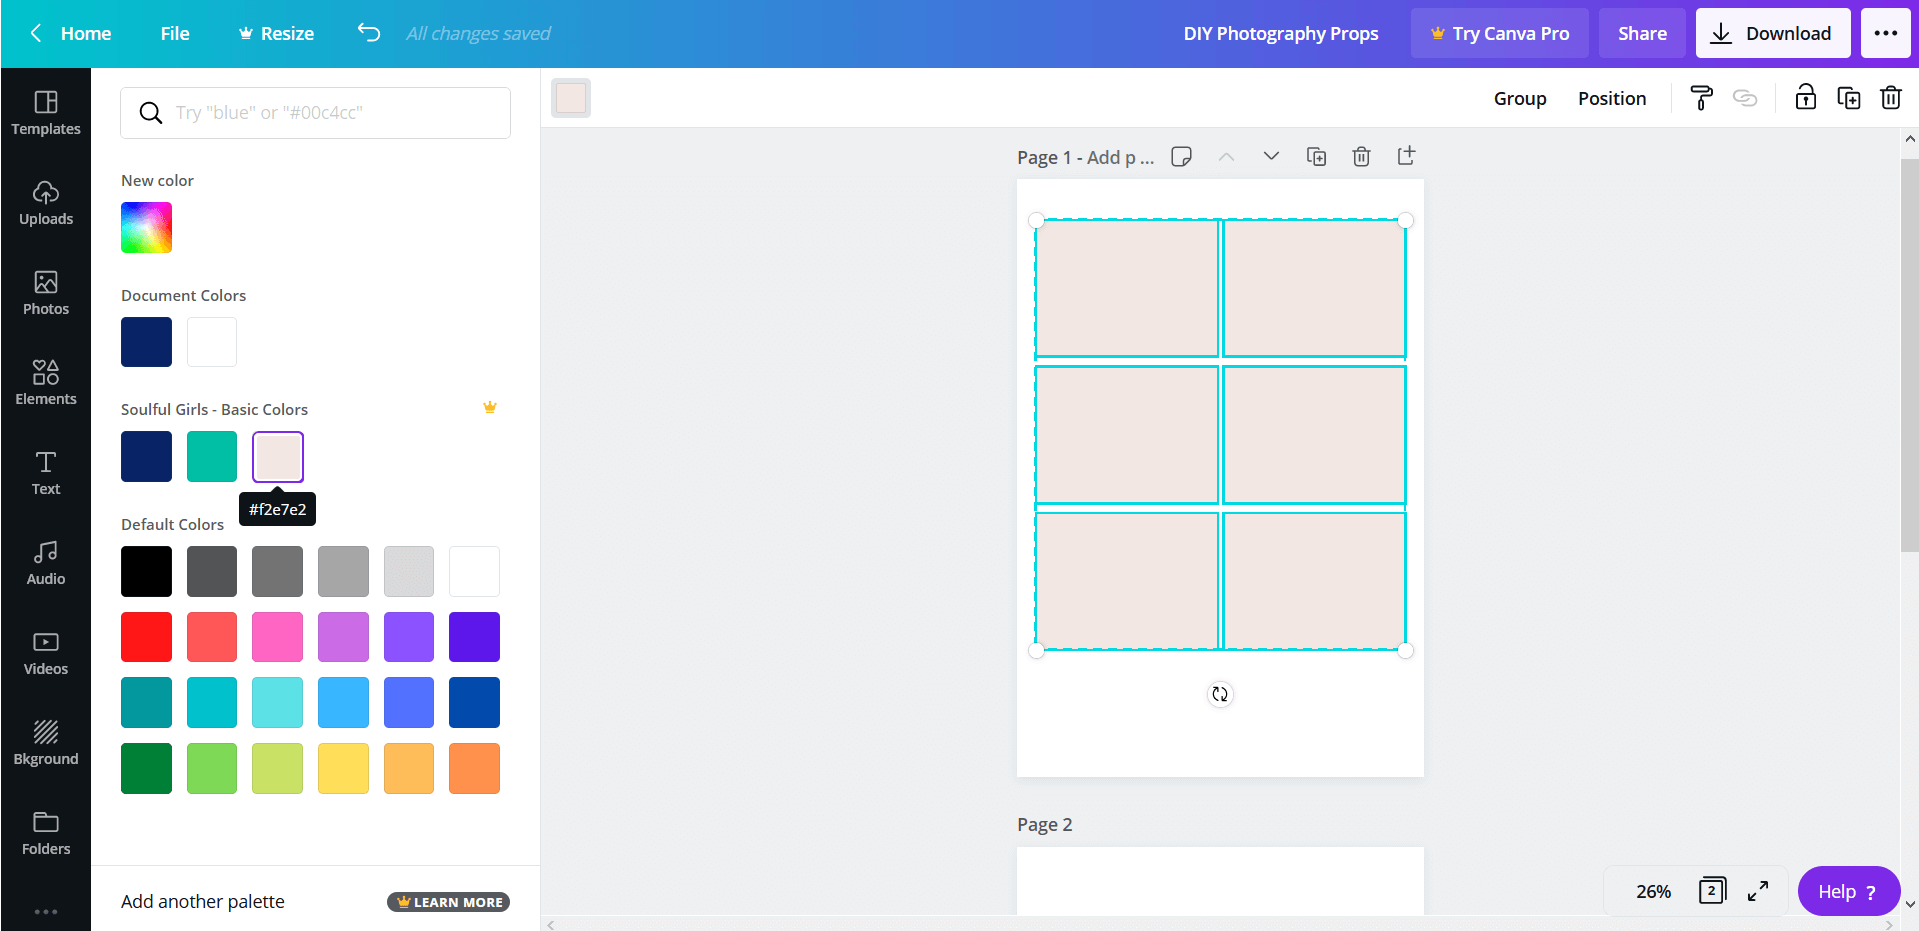This screenshot has height=931, width=1919.
Task: Select the copy style paint roller icon
Action: [1701, 97]
